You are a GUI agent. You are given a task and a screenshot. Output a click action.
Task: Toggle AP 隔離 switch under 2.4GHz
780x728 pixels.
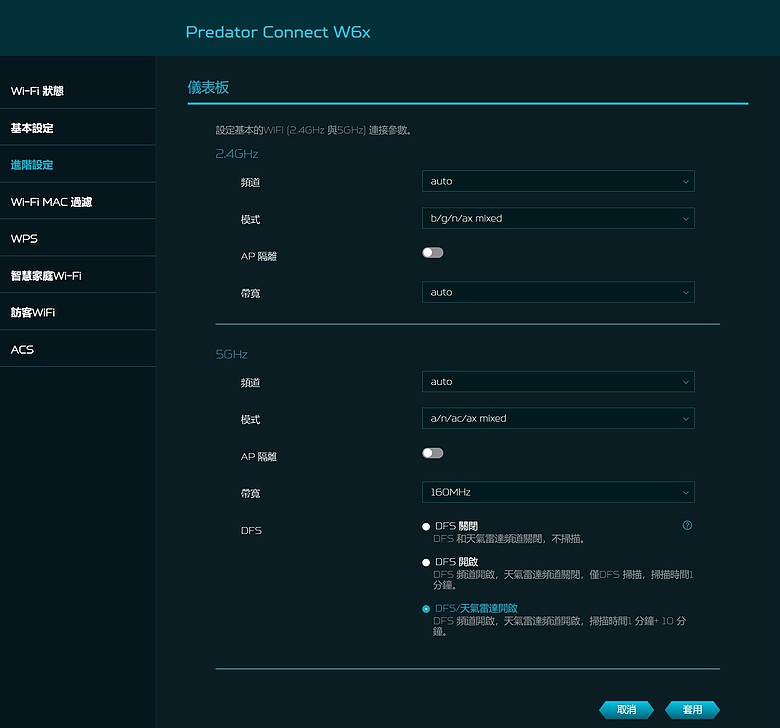tap(432, 253)
